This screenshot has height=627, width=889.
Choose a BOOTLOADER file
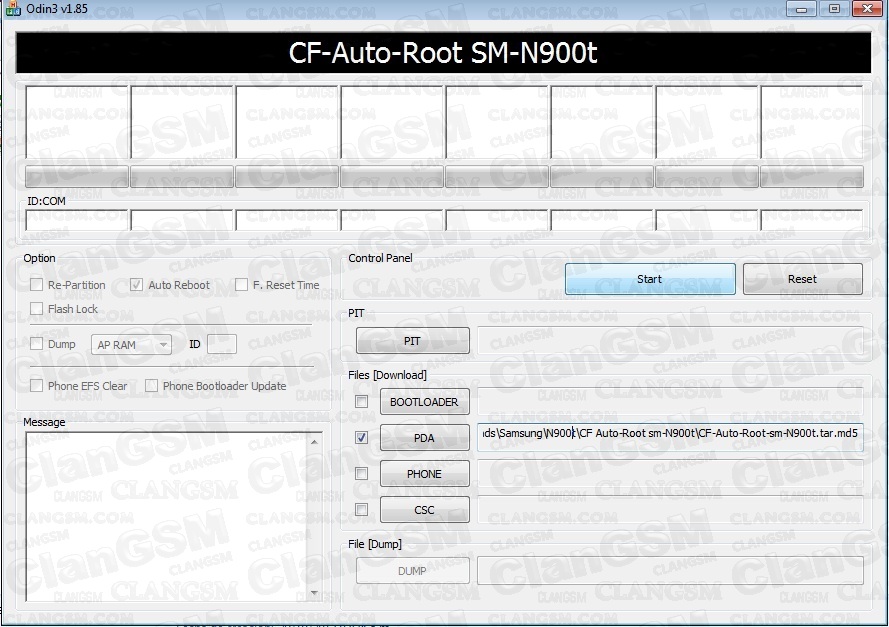coord(425,402)
